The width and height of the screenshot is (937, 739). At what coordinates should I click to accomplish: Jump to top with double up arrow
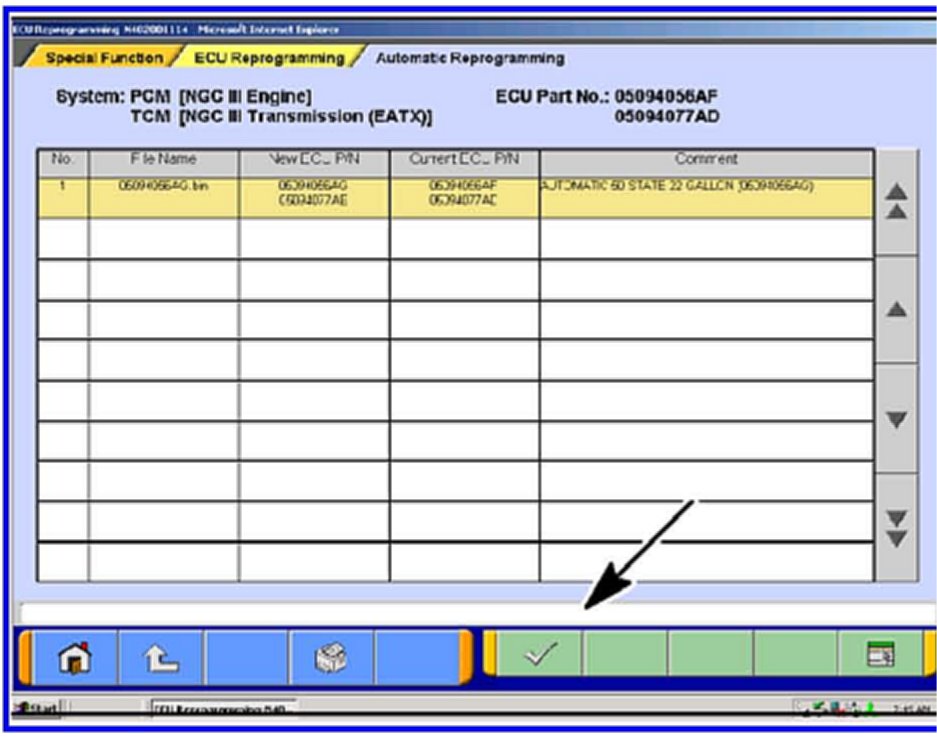click(897, 203)
